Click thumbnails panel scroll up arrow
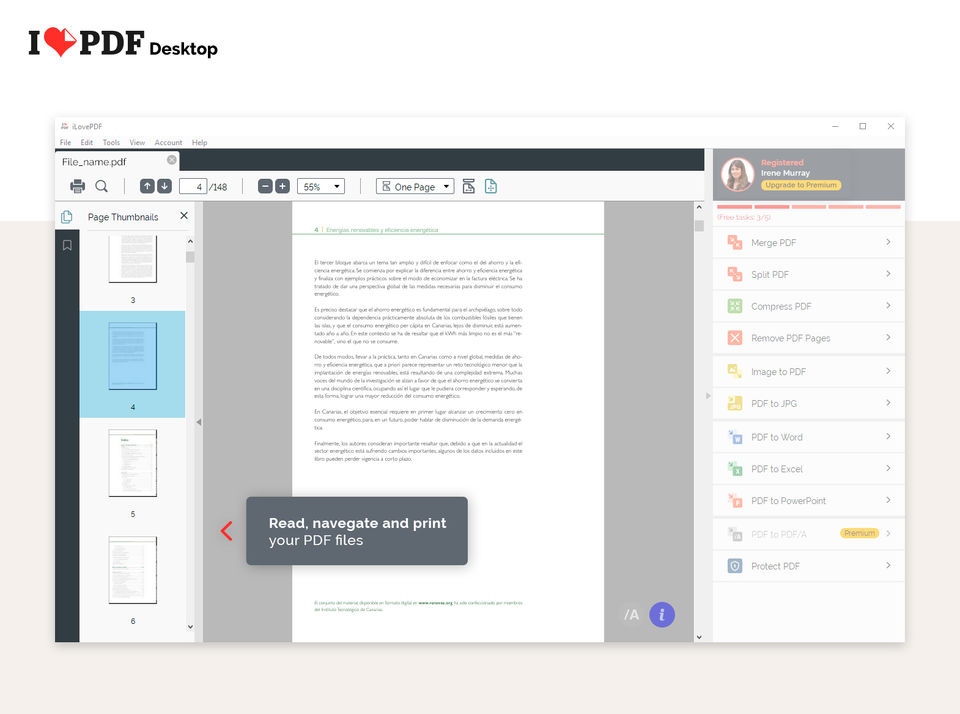The image size is (960, 714). tap(190, 241)
